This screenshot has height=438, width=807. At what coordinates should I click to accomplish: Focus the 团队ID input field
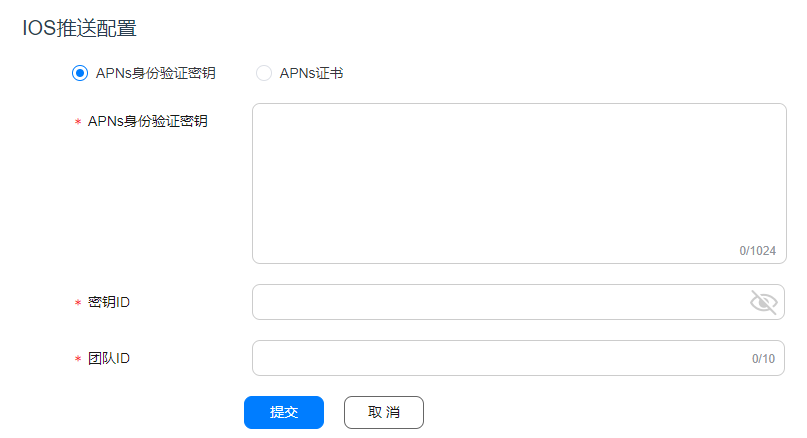pyautogui.click(x=518, y=358)
